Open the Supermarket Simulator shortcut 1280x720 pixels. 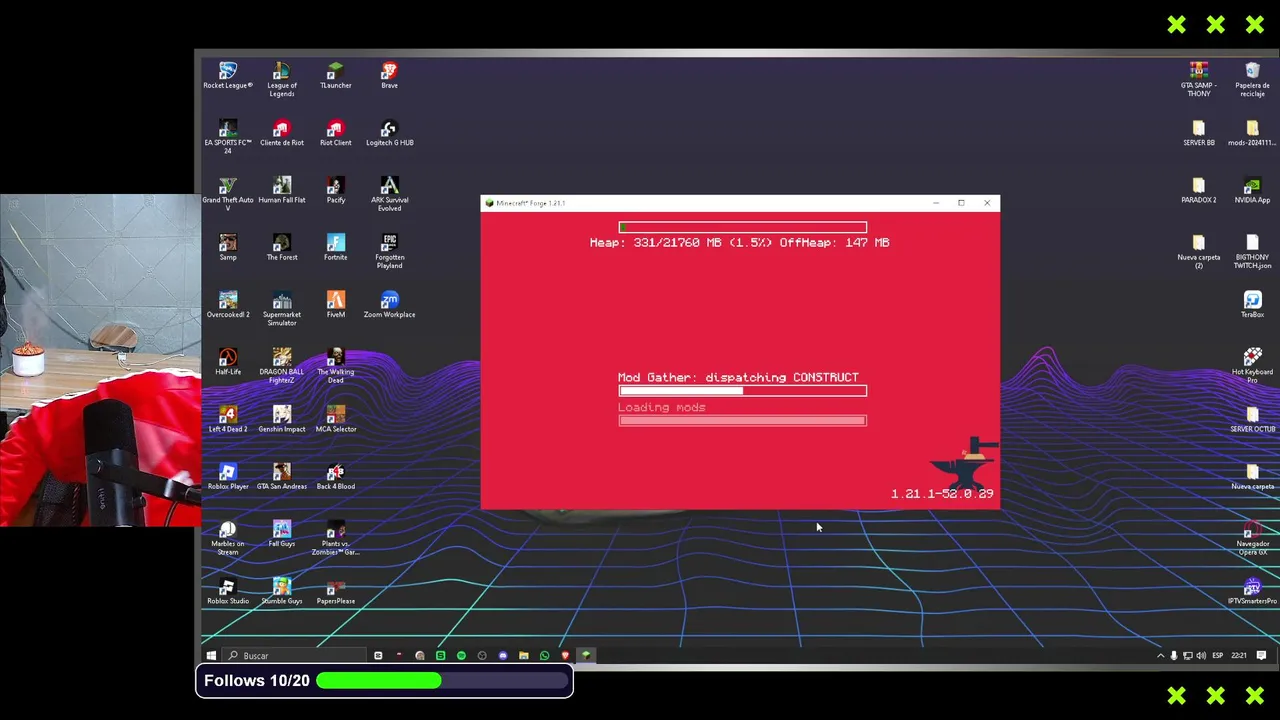point(282,308)
